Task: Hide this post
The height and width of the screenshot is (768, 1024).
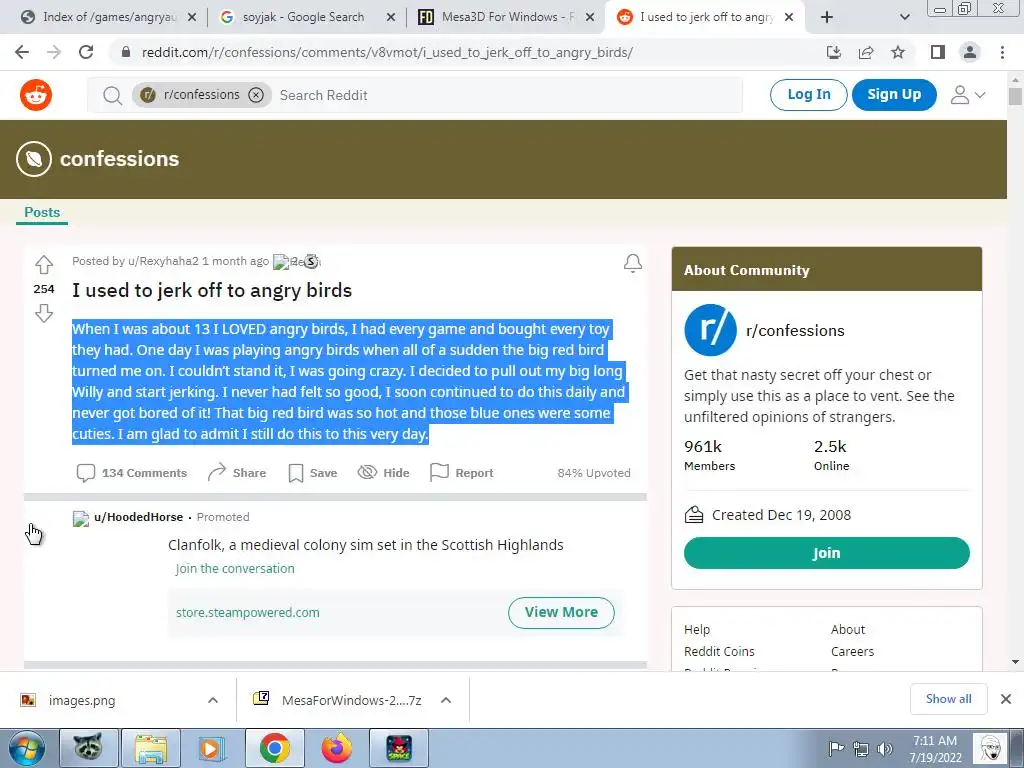Action: (x=383, y=473)
